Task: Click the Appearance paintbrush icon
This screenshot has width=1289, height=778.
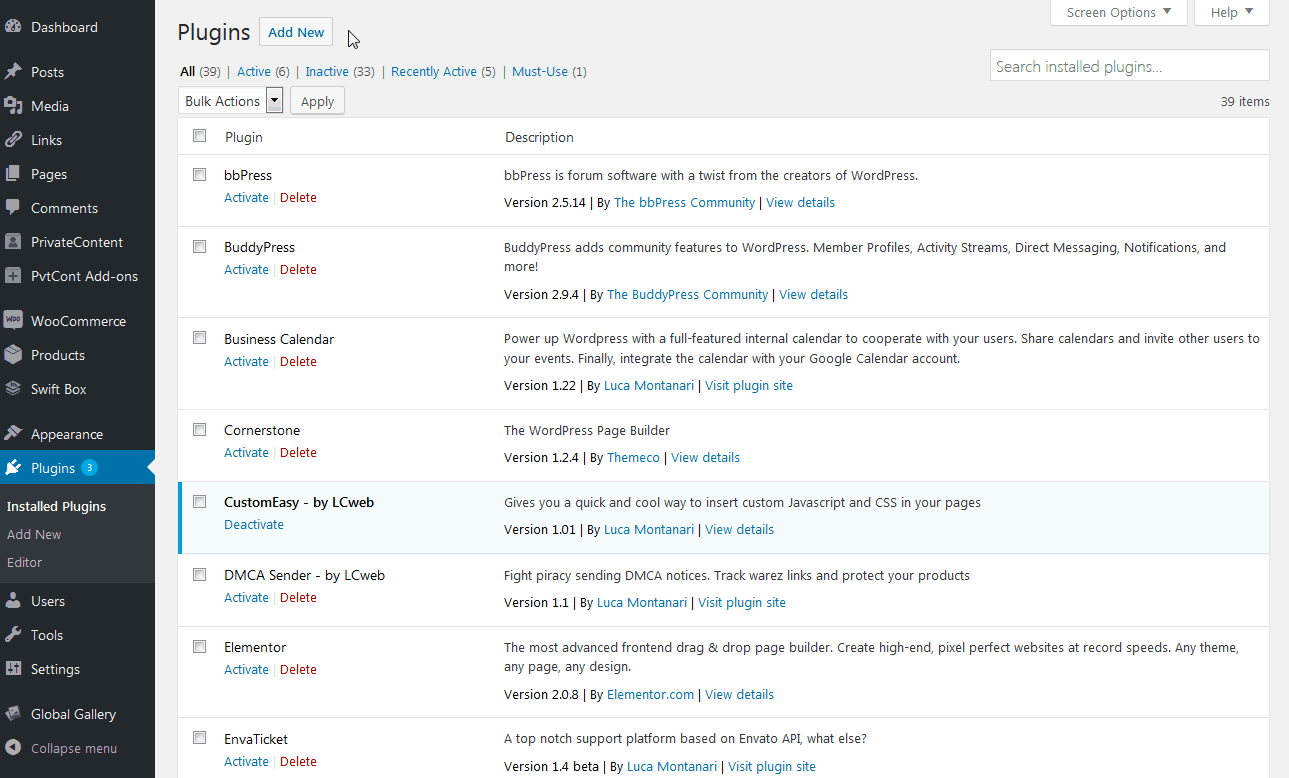Action: coord(13,434)
